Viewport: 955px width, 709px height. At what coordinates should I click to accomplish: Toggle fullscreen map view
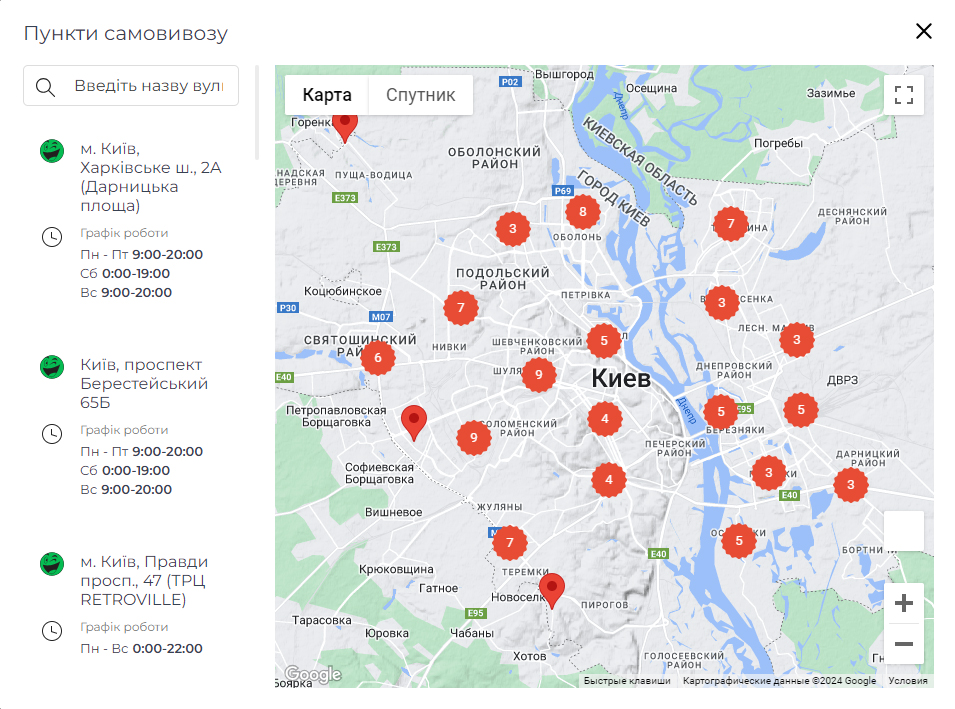click(x=904, y=95)
